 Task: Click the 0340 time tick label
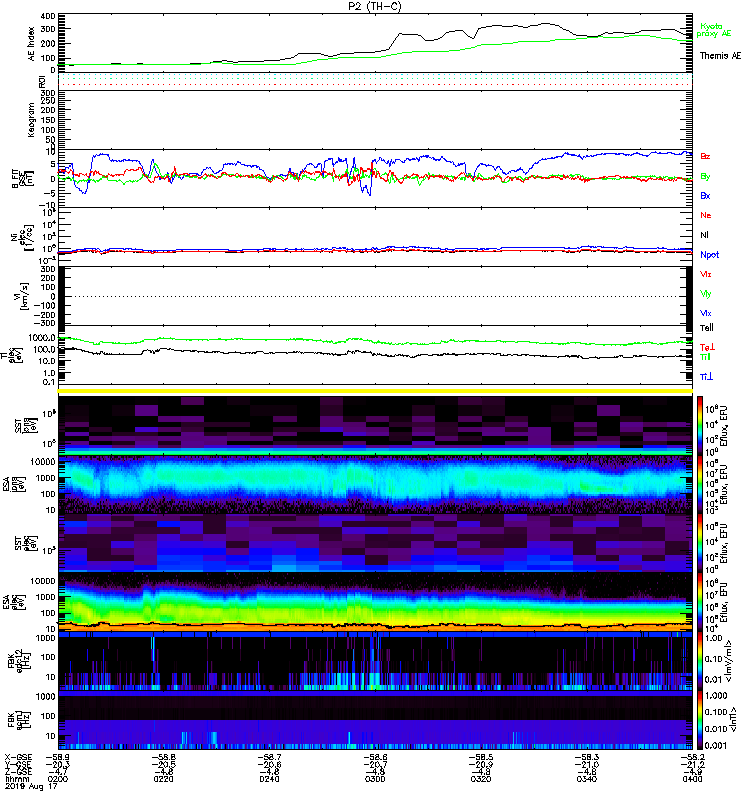tap(587, 779)
